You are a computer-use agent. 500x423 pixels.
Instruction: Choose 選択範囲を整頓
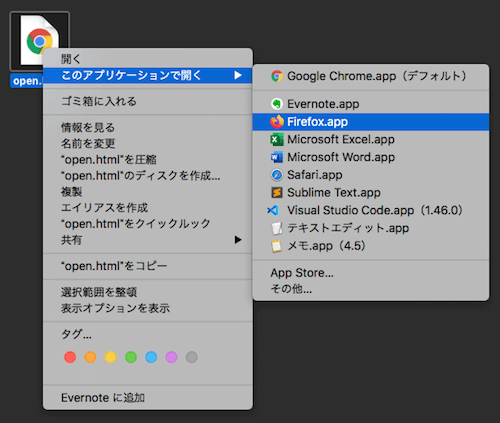148,292
